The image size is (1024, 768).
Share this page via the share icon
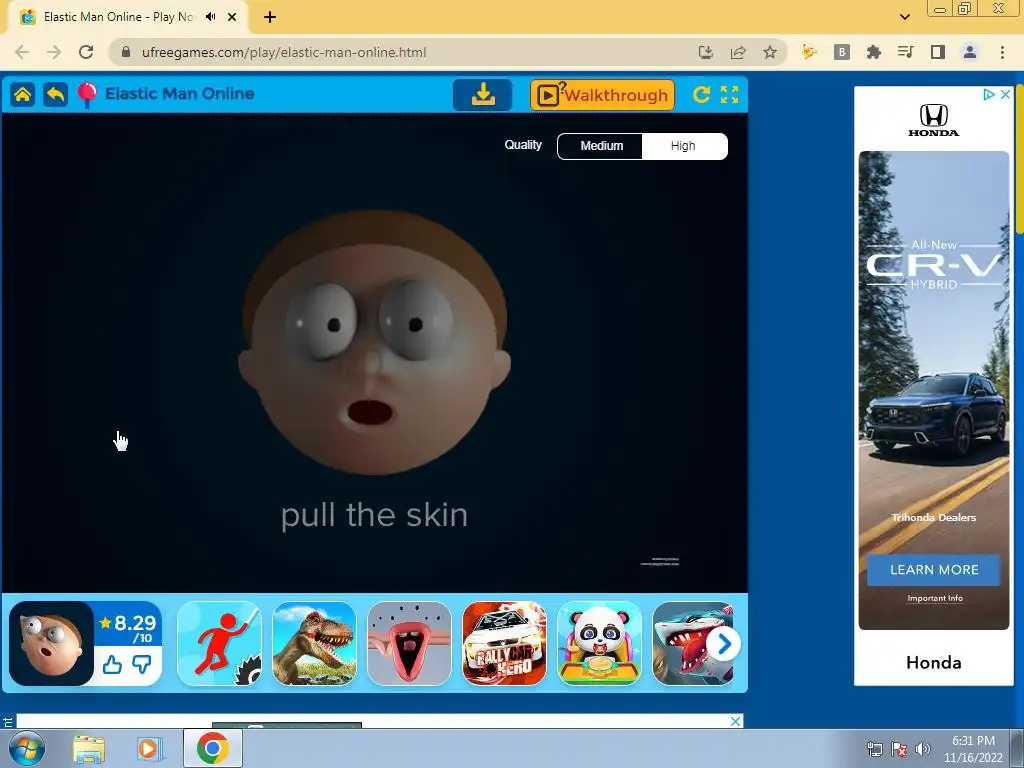pos(738,52)
